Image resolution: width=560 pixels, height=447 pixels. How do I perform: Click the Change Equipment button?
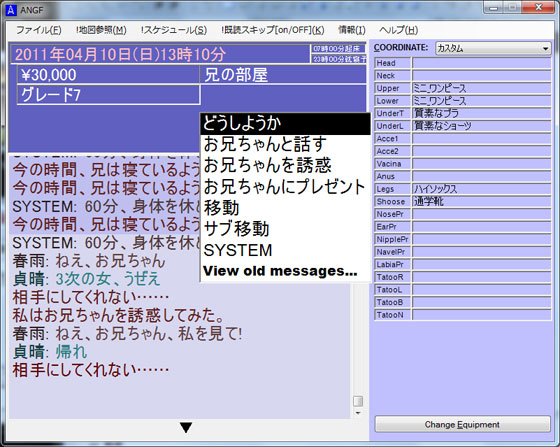pos(462,425)
